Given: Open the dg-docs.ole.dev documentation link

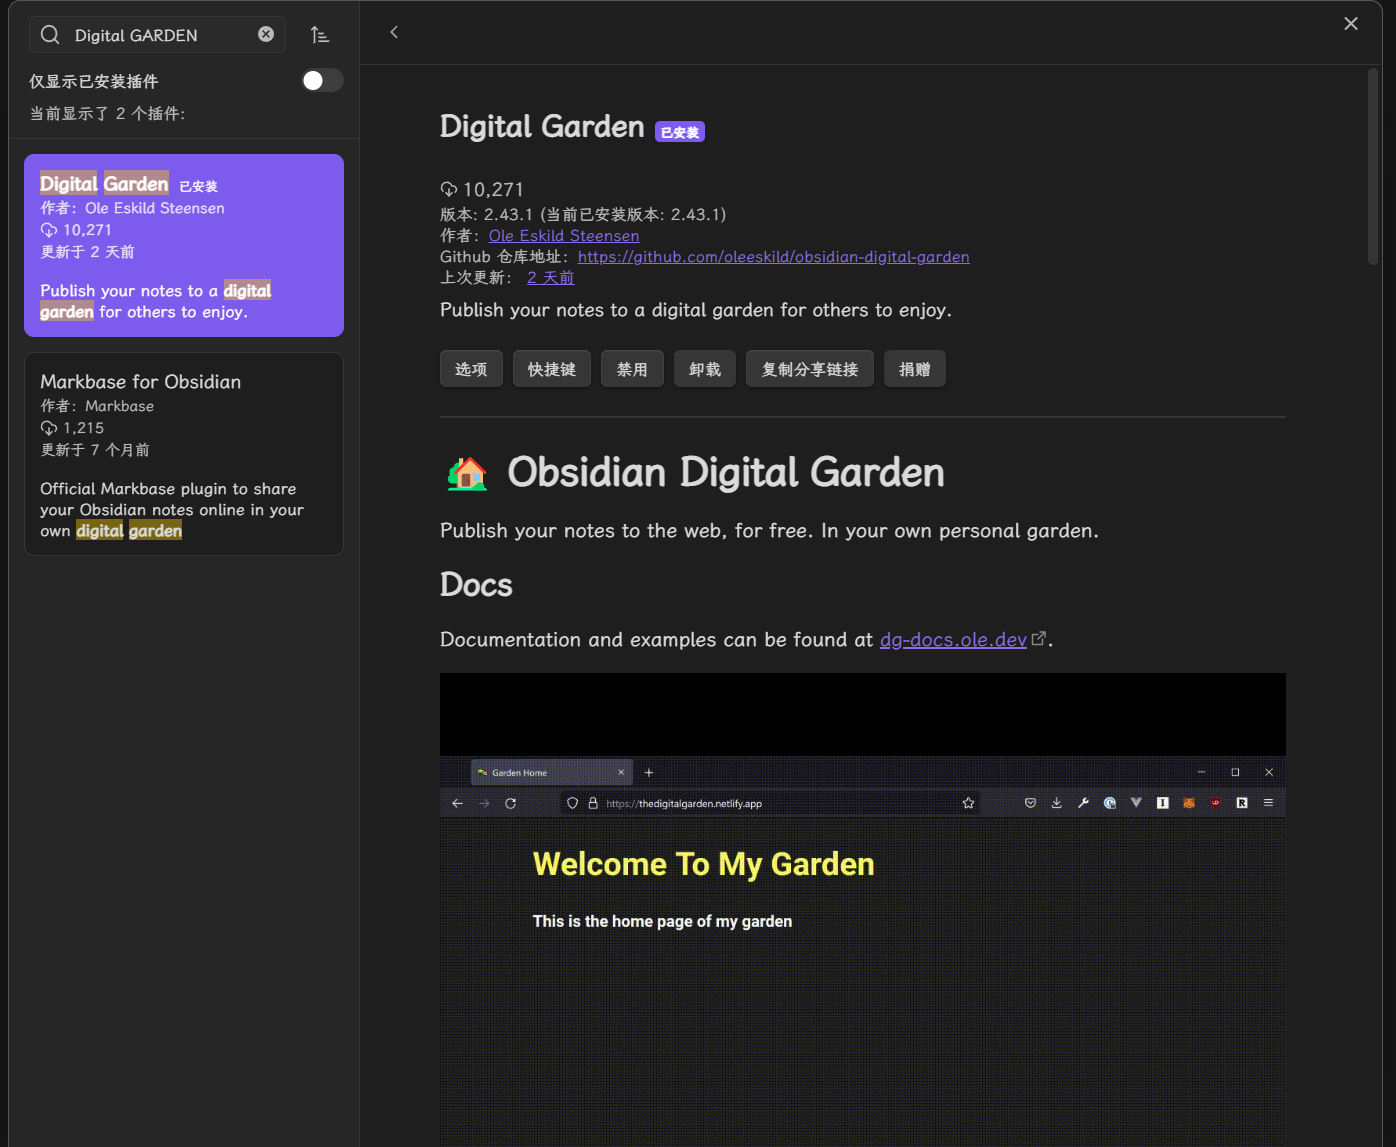Looking at the screenshot, I should [953, 640].
